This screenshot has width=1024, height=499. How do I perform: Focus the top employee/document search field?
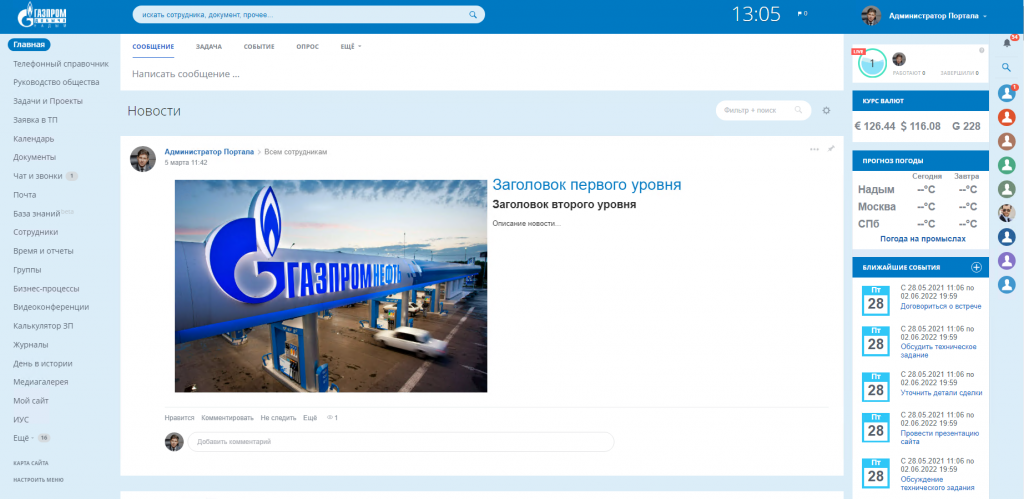[308, 14]
